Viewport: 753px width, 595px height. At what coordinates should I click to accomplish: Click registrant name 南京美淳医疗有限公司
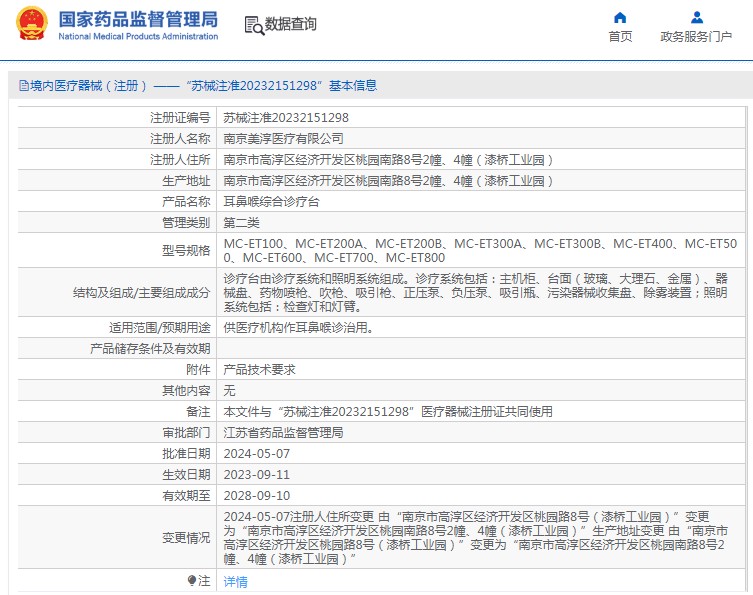pyautogui.click(x=283, y=139)
